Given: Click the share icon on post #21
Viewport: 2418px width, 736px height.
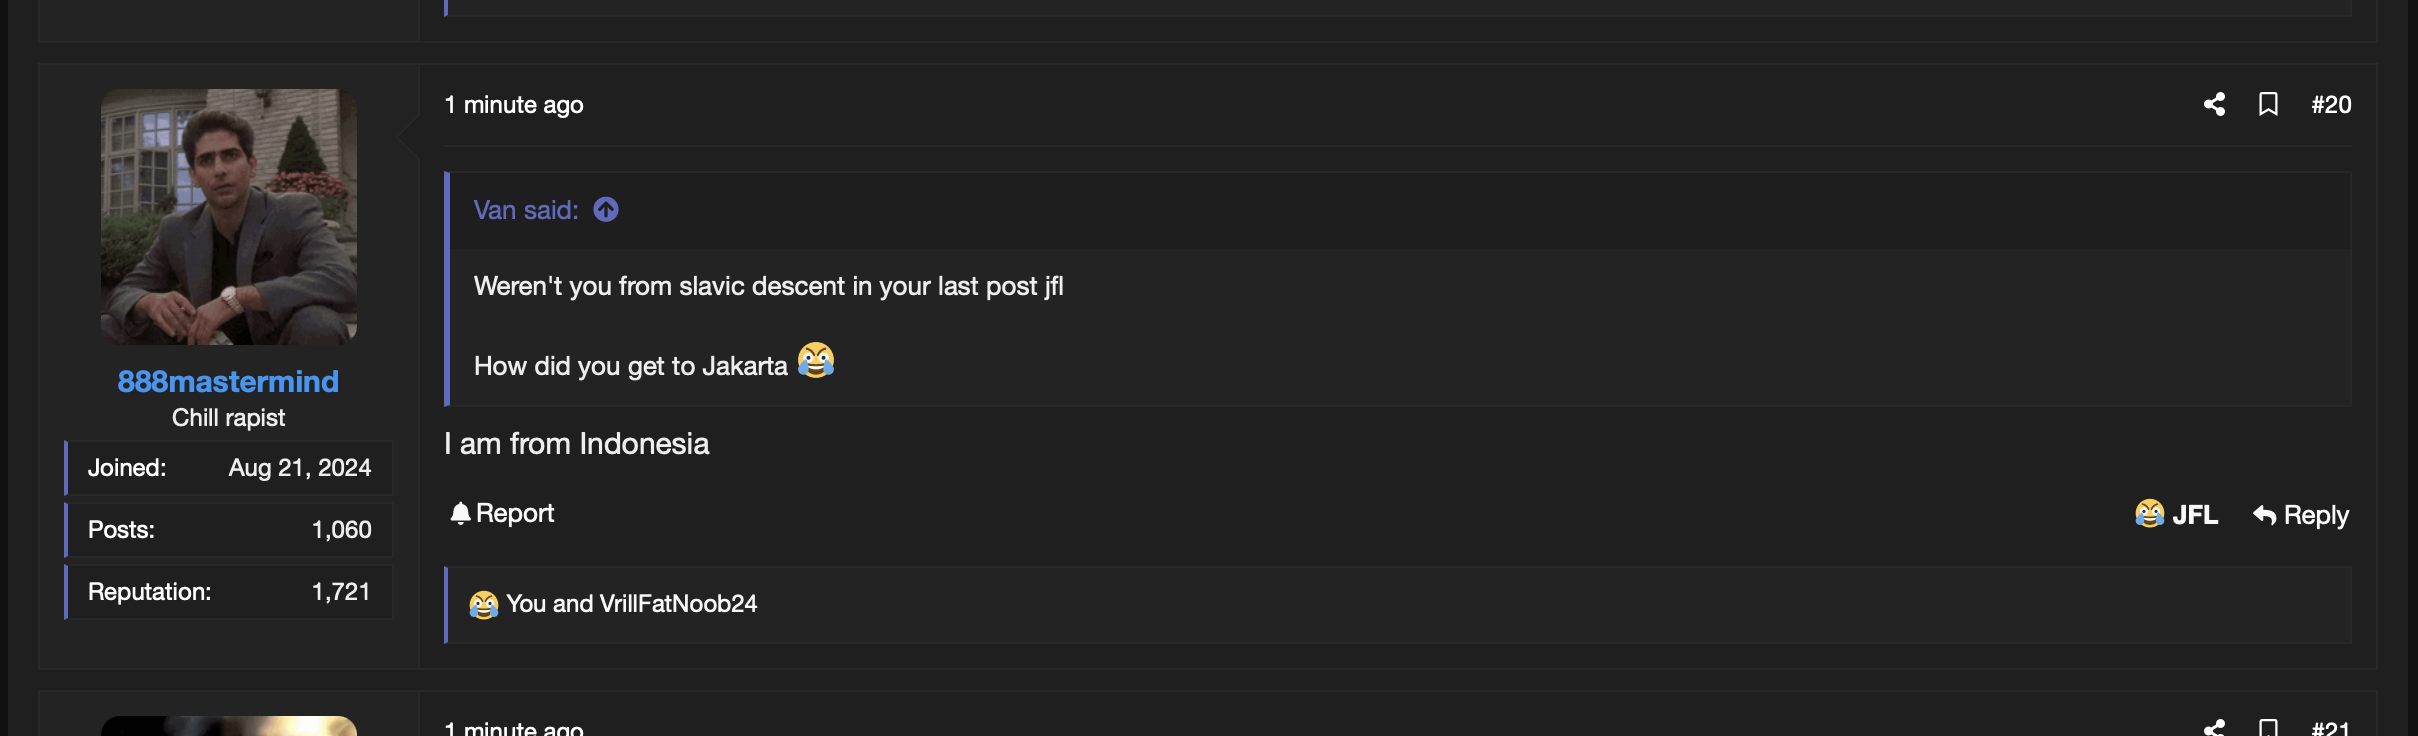Looking at the screenshot, I should pyautogui.click(x=2215, y=729).
